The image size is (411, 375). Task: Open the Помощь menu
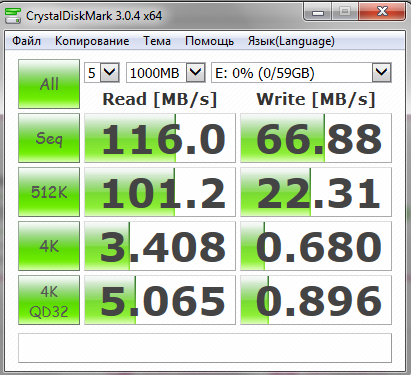209,41
